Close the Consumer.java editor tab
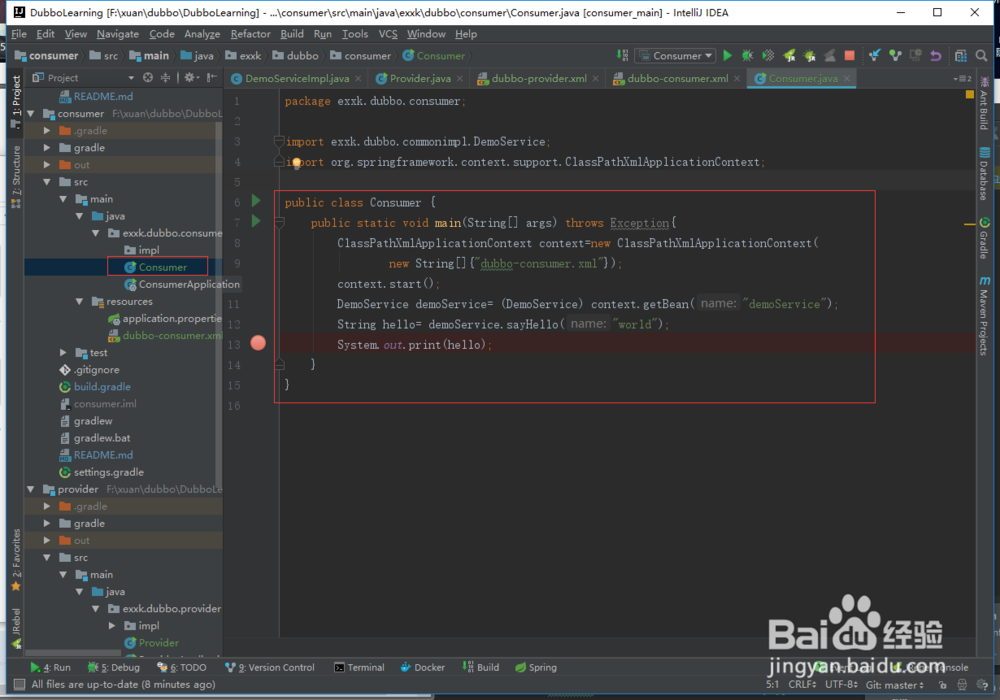Image resolution: width=1000 pixels, height=700 pixels. 846,78
